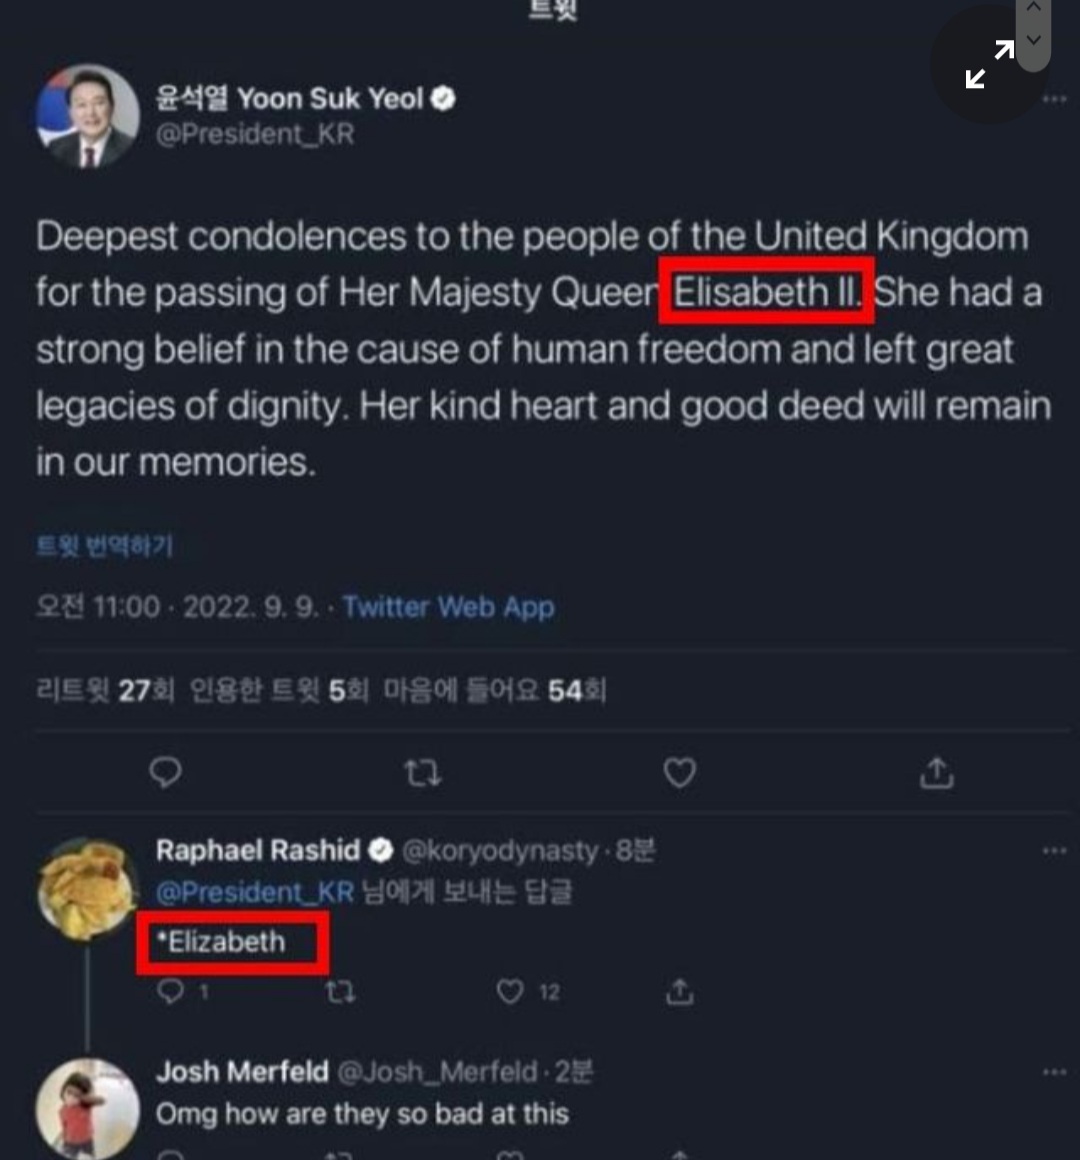Open more options on Yoon Suk Yeol's tweet
The height and width of the screenshot is (1160, 1080).
click(1054, 99)
